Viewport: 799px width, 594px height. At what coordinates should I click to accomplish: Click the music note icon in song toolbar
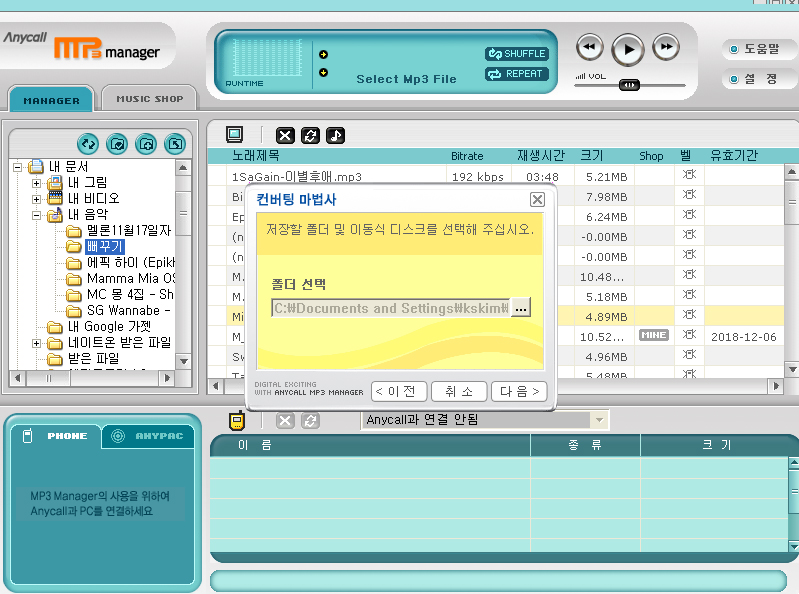click(x=335, y=136)
